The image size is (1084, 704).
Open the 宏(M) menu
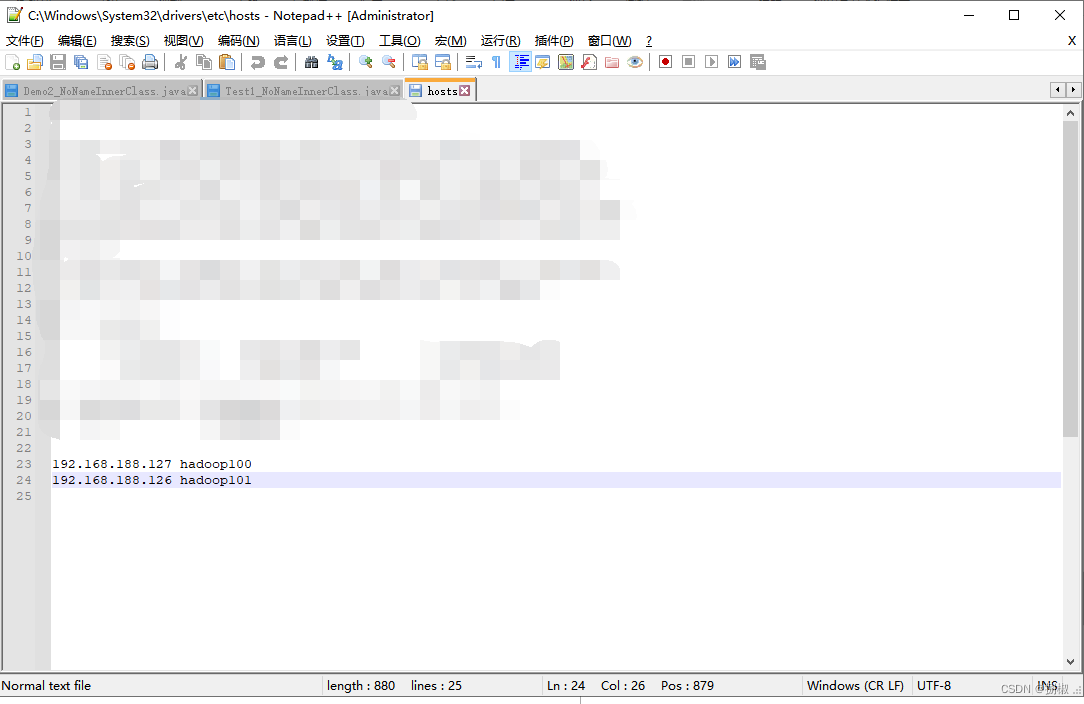450,41
